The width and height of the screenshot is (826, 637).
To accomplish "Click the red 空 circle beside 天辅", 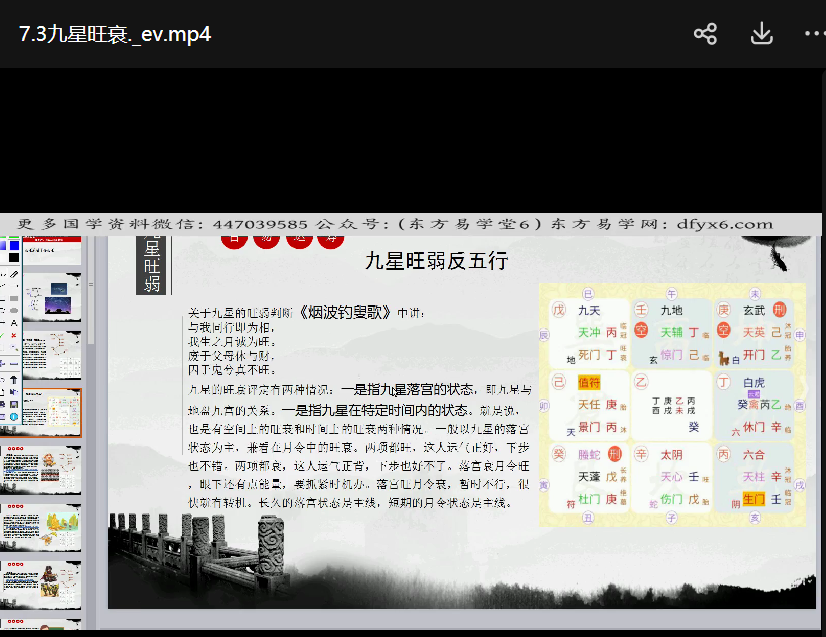I will (x=641, y=332).
